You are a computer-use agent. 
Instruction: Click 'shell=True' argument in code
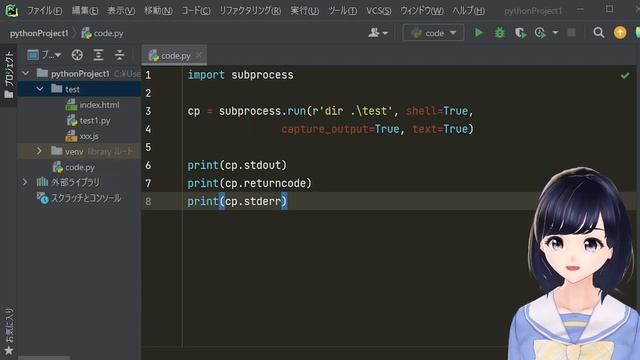pos(437,111)
